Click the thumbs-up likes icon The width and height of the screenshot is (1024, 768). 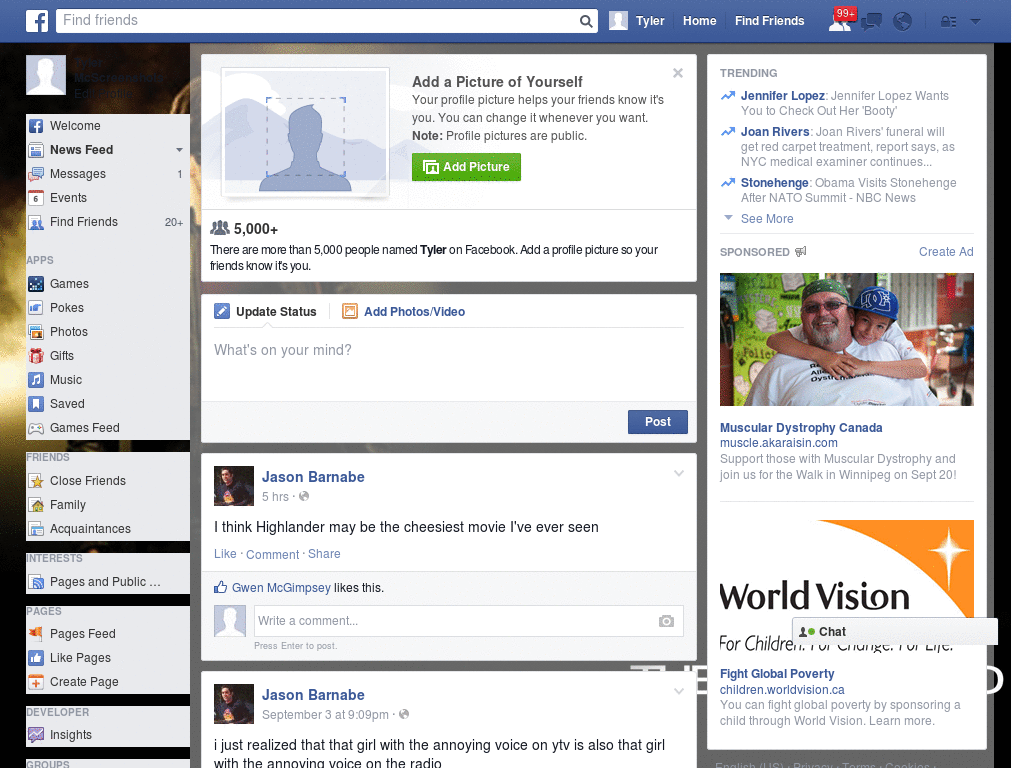tap(221, 587)
